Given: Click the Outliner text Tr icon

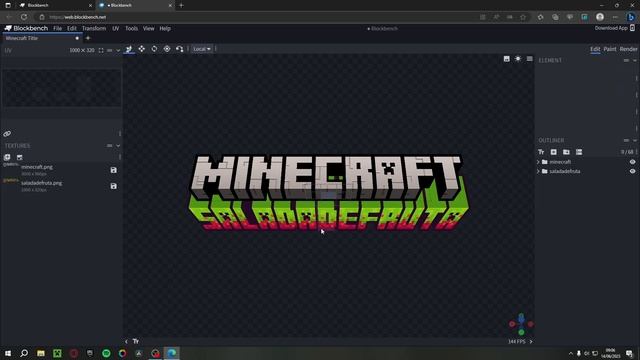Looking at the screenshot, I should click(x=541, y=152).
